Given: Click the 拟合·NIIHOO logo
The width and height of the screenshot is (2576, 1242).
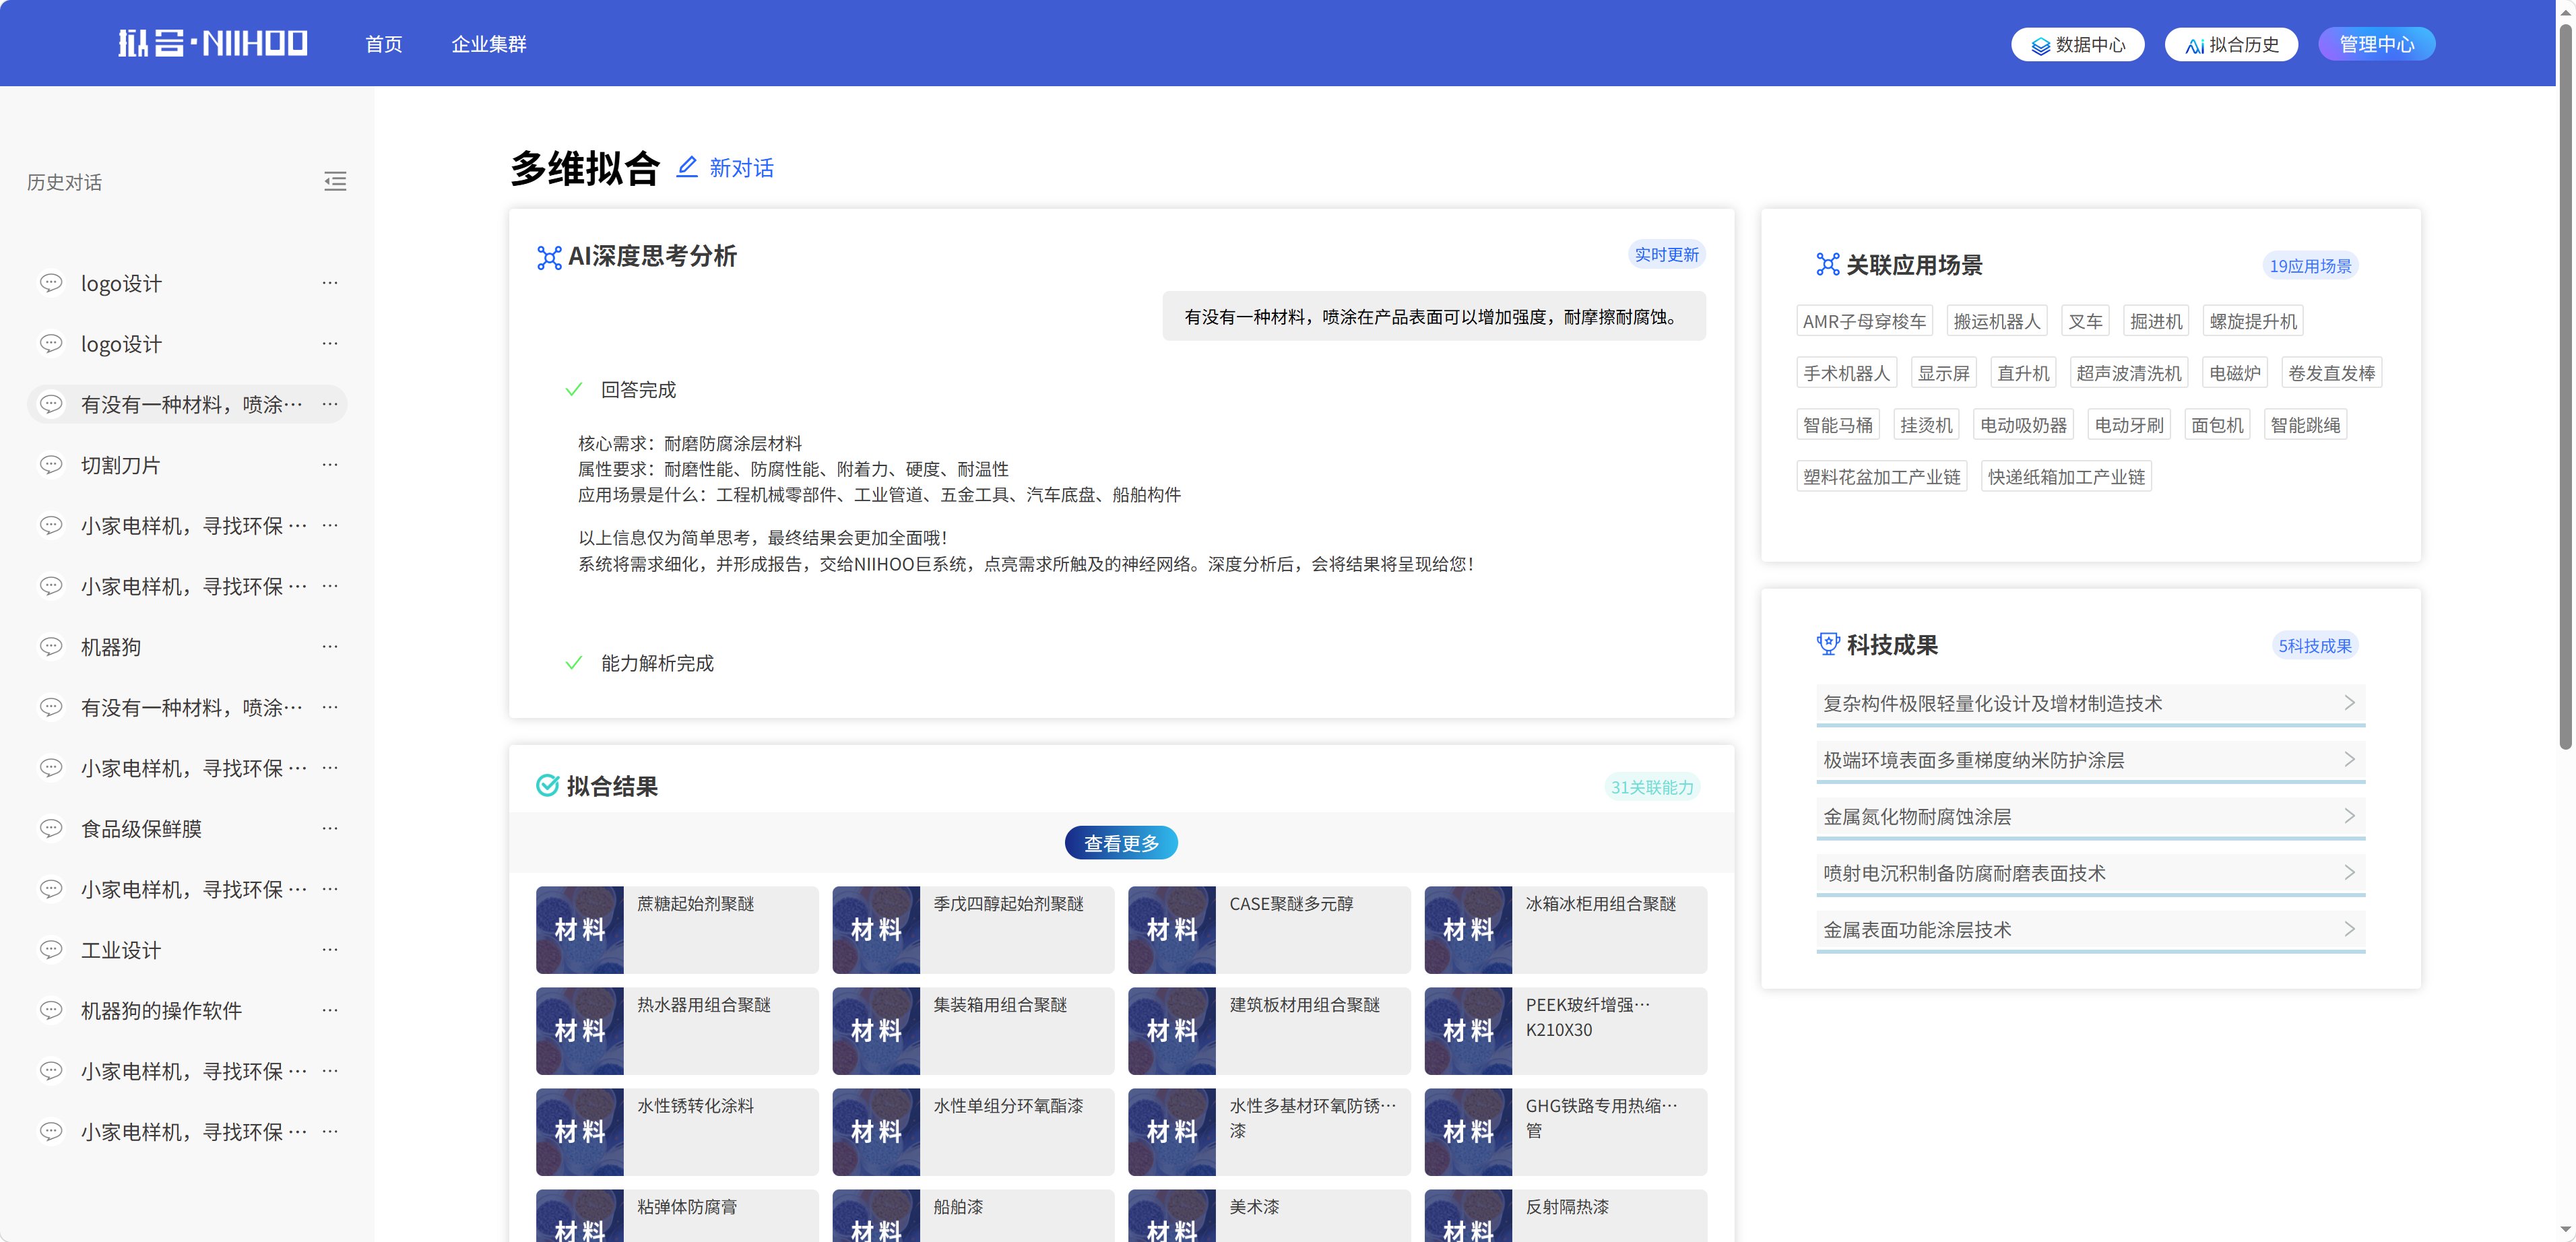Looking at the screenshot, I should click(x=213, y=43).
